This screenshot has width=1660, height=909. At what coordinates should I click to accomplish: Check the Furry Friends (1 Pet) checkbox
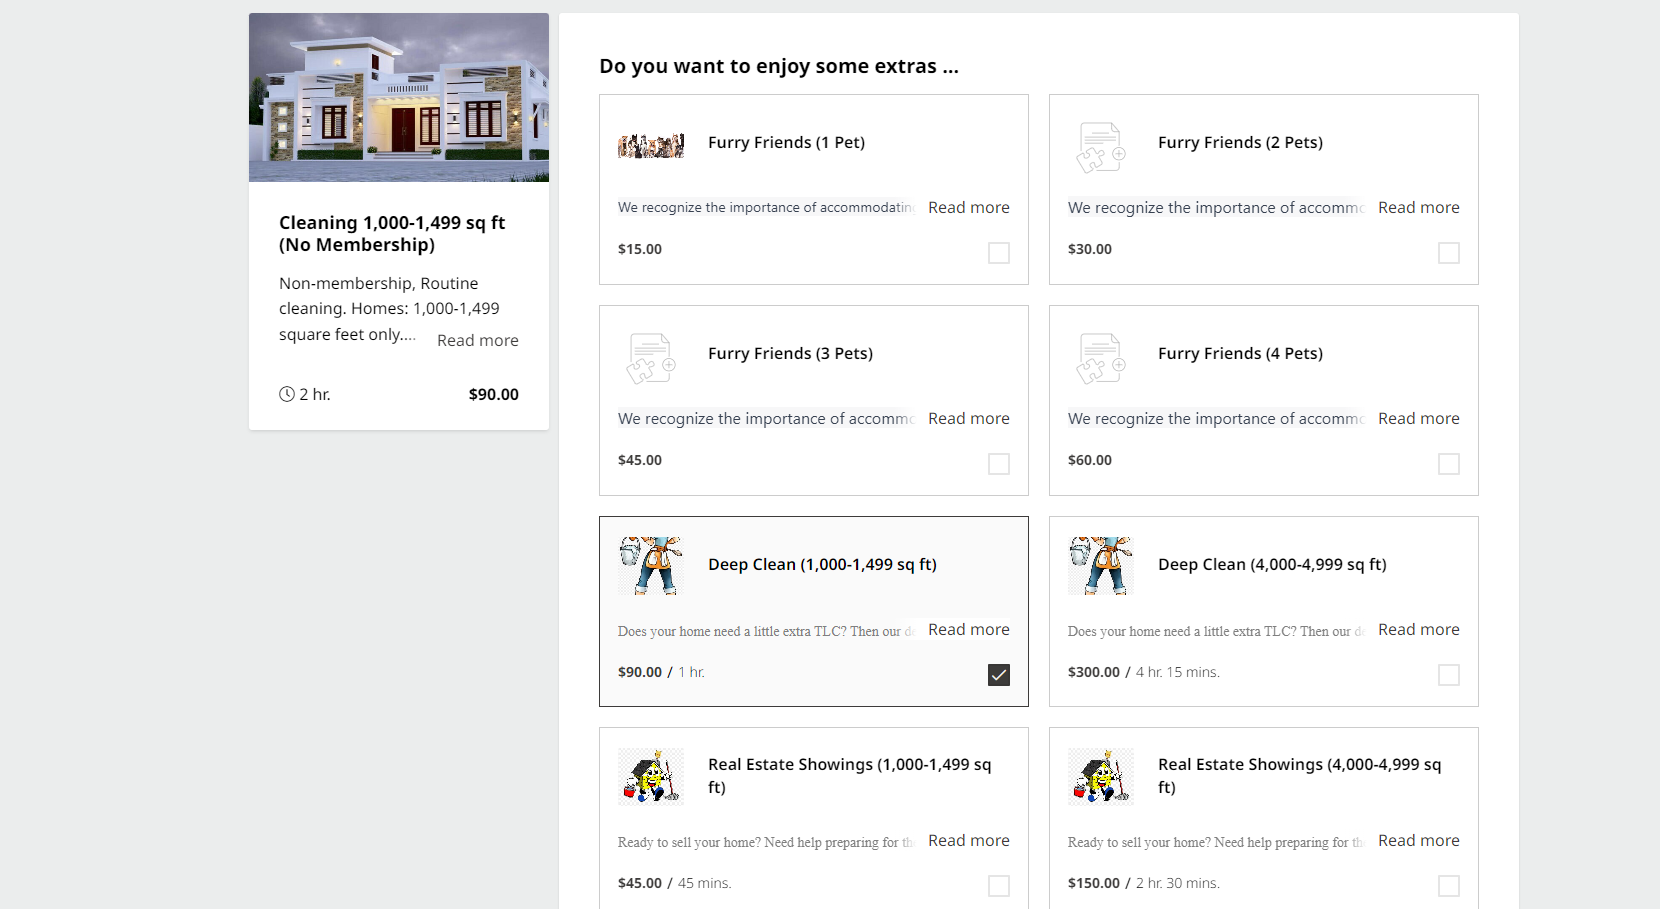coord(998,253)
